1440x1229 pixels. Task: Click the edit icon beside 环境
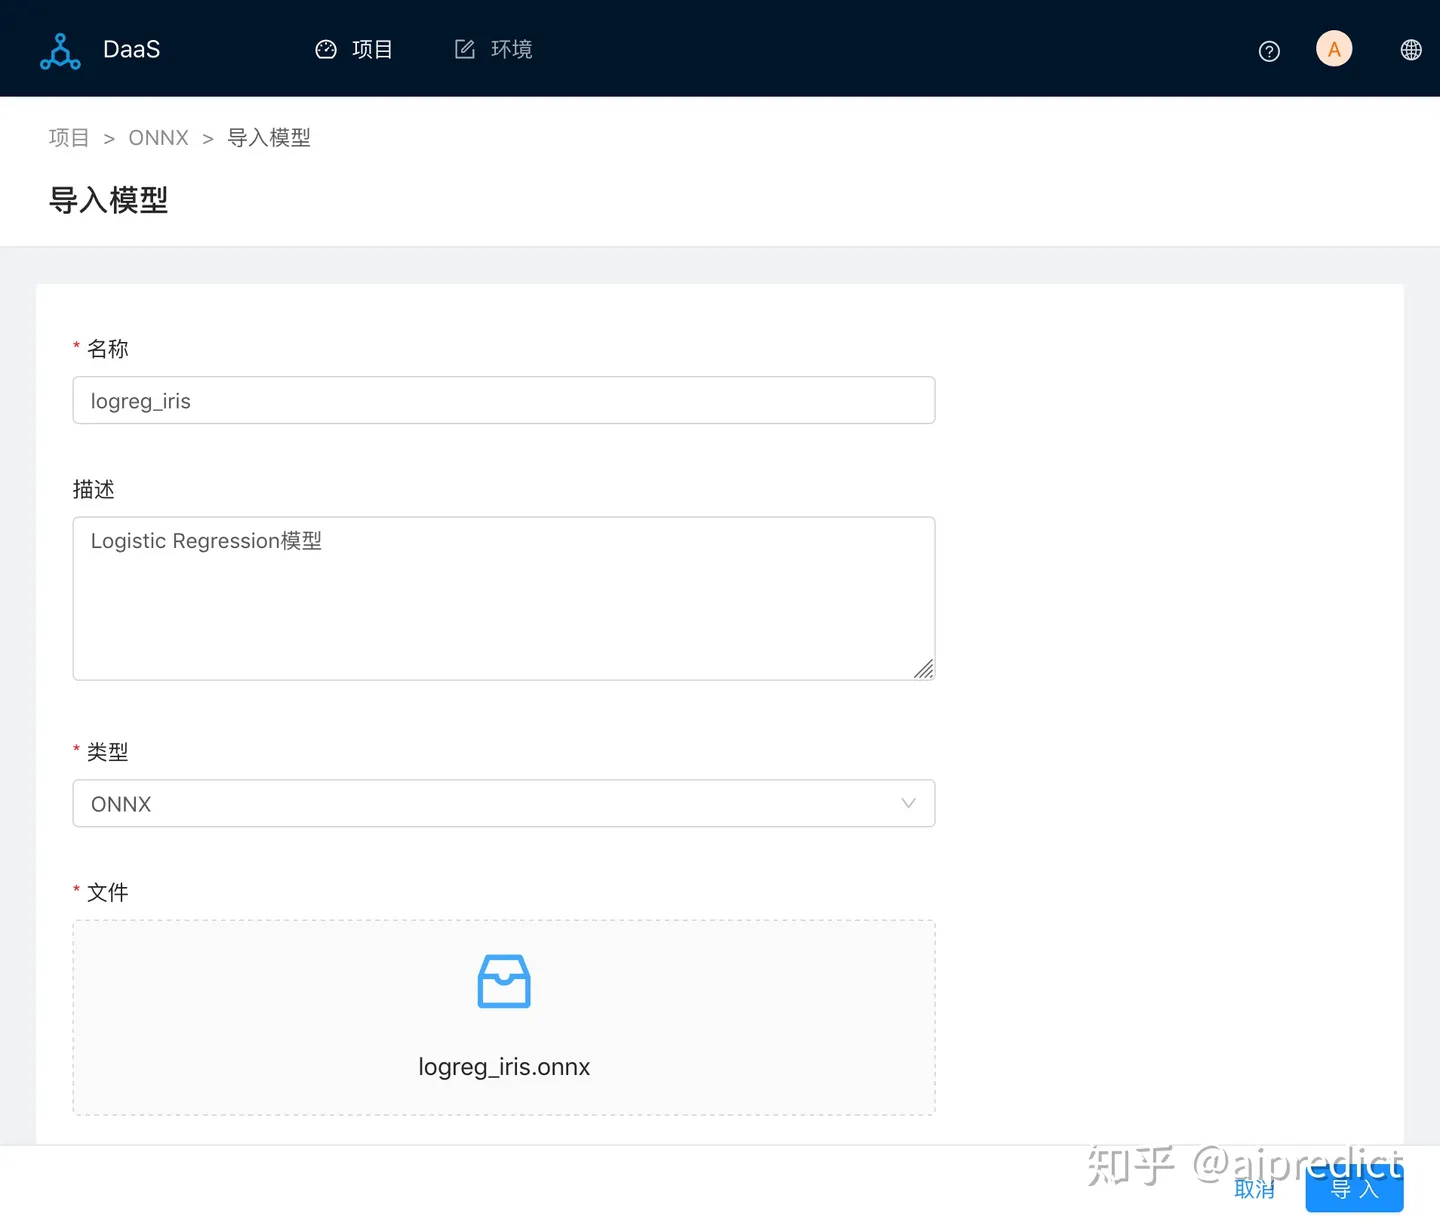point(463,48)
